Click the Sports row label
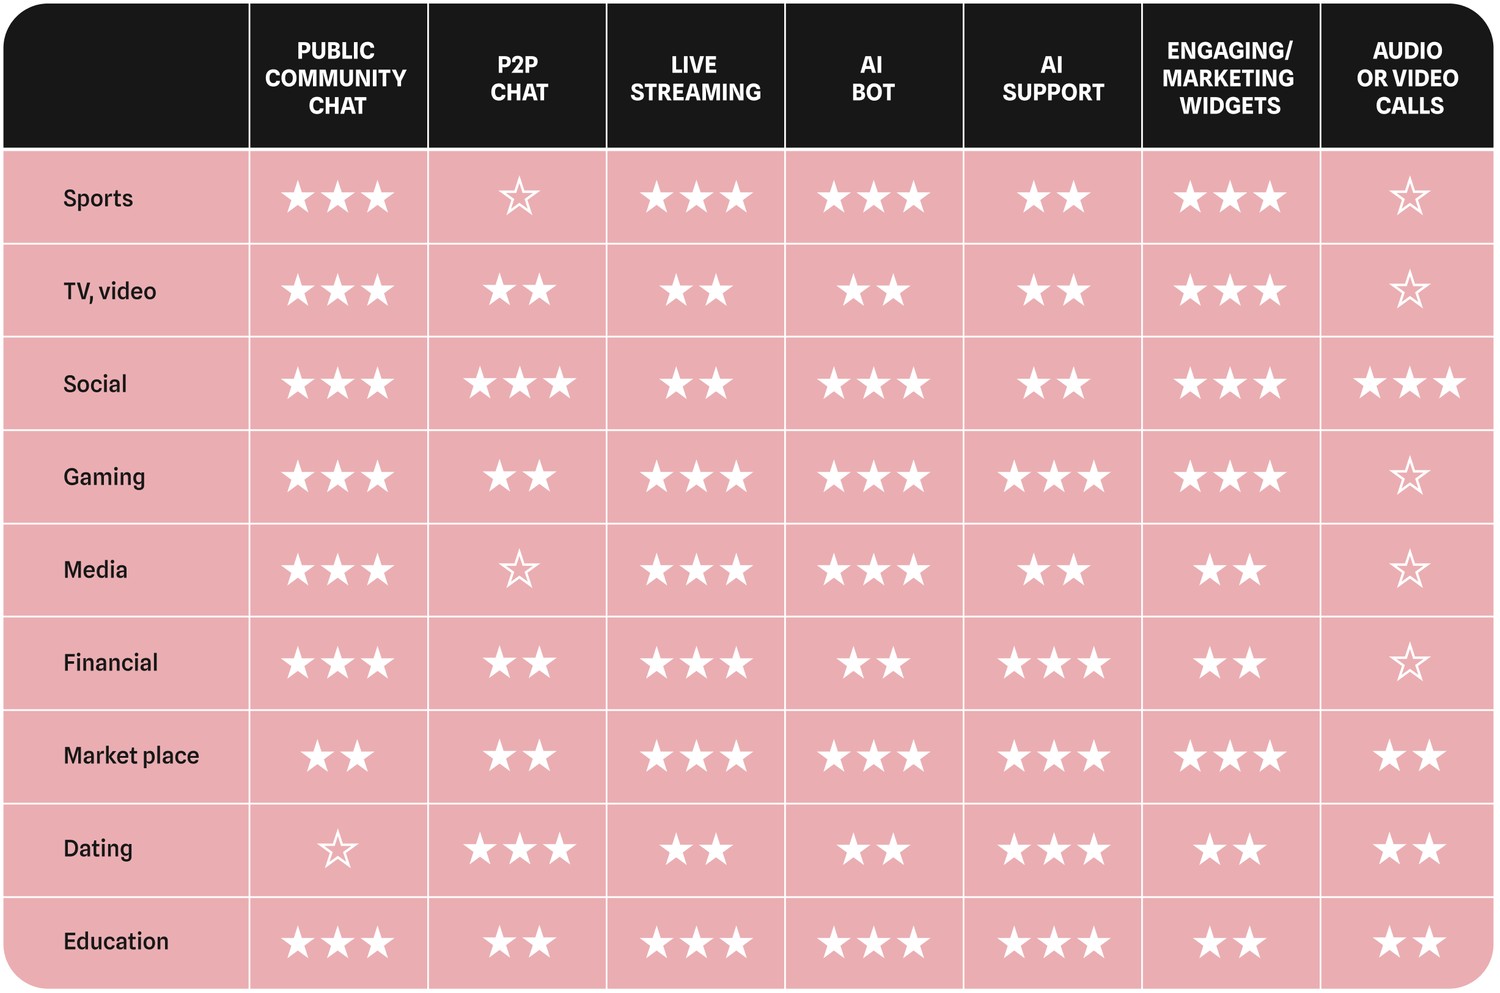This screenshot has height=993, width=1500. coord(98,198)
